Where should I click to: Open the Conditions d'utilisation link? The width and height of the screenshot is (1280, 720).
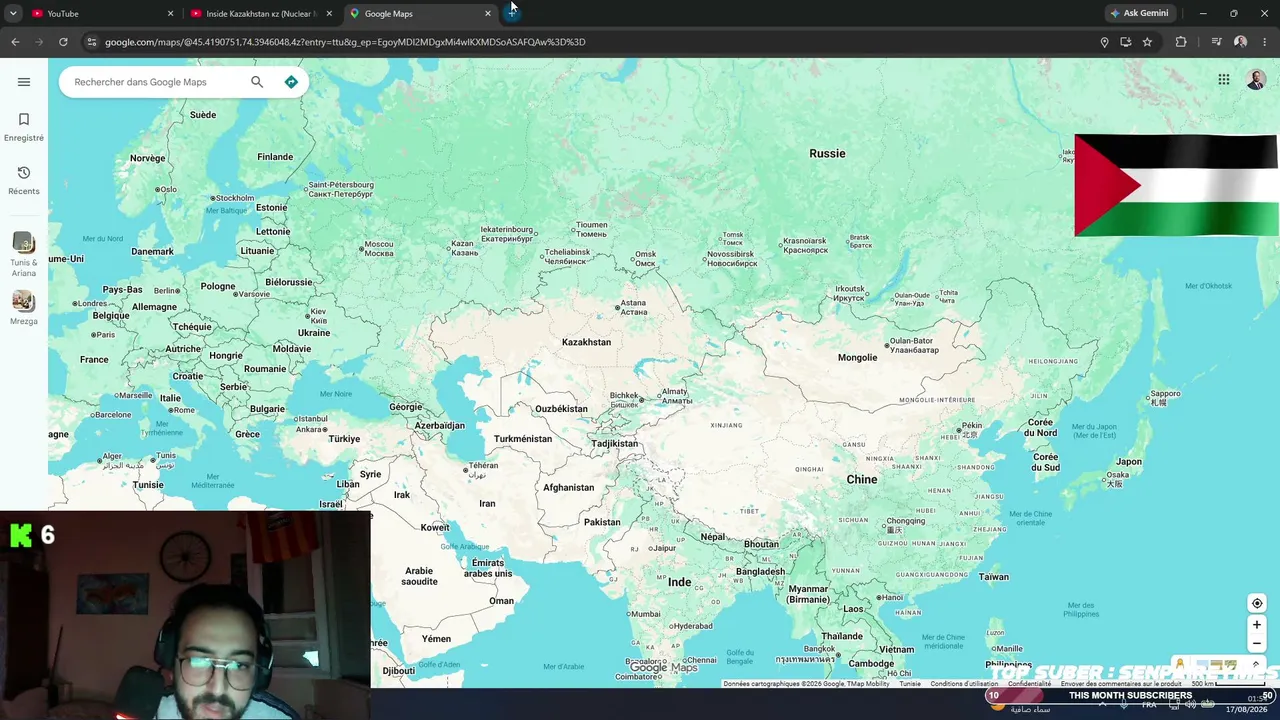click(x=964, y=684)
